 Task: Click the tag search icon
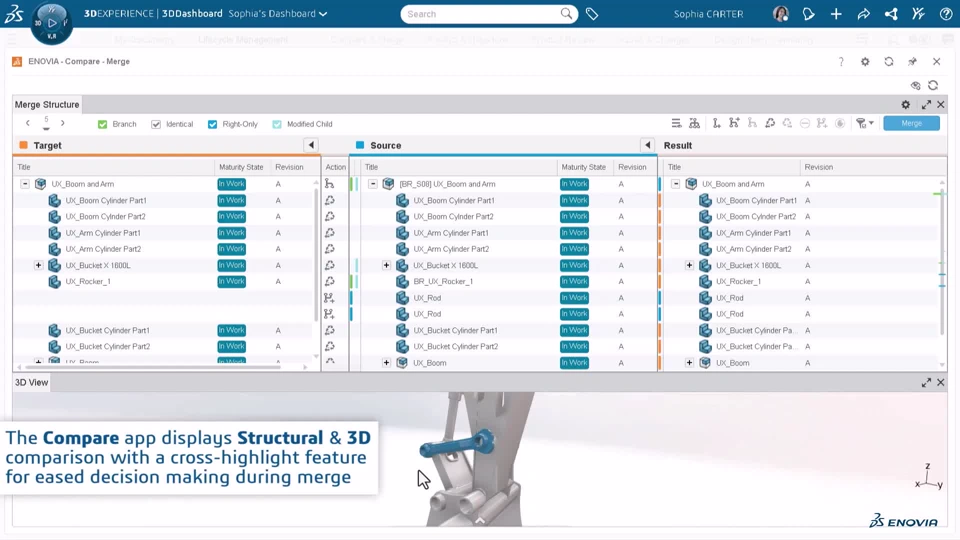pos(592,14)
